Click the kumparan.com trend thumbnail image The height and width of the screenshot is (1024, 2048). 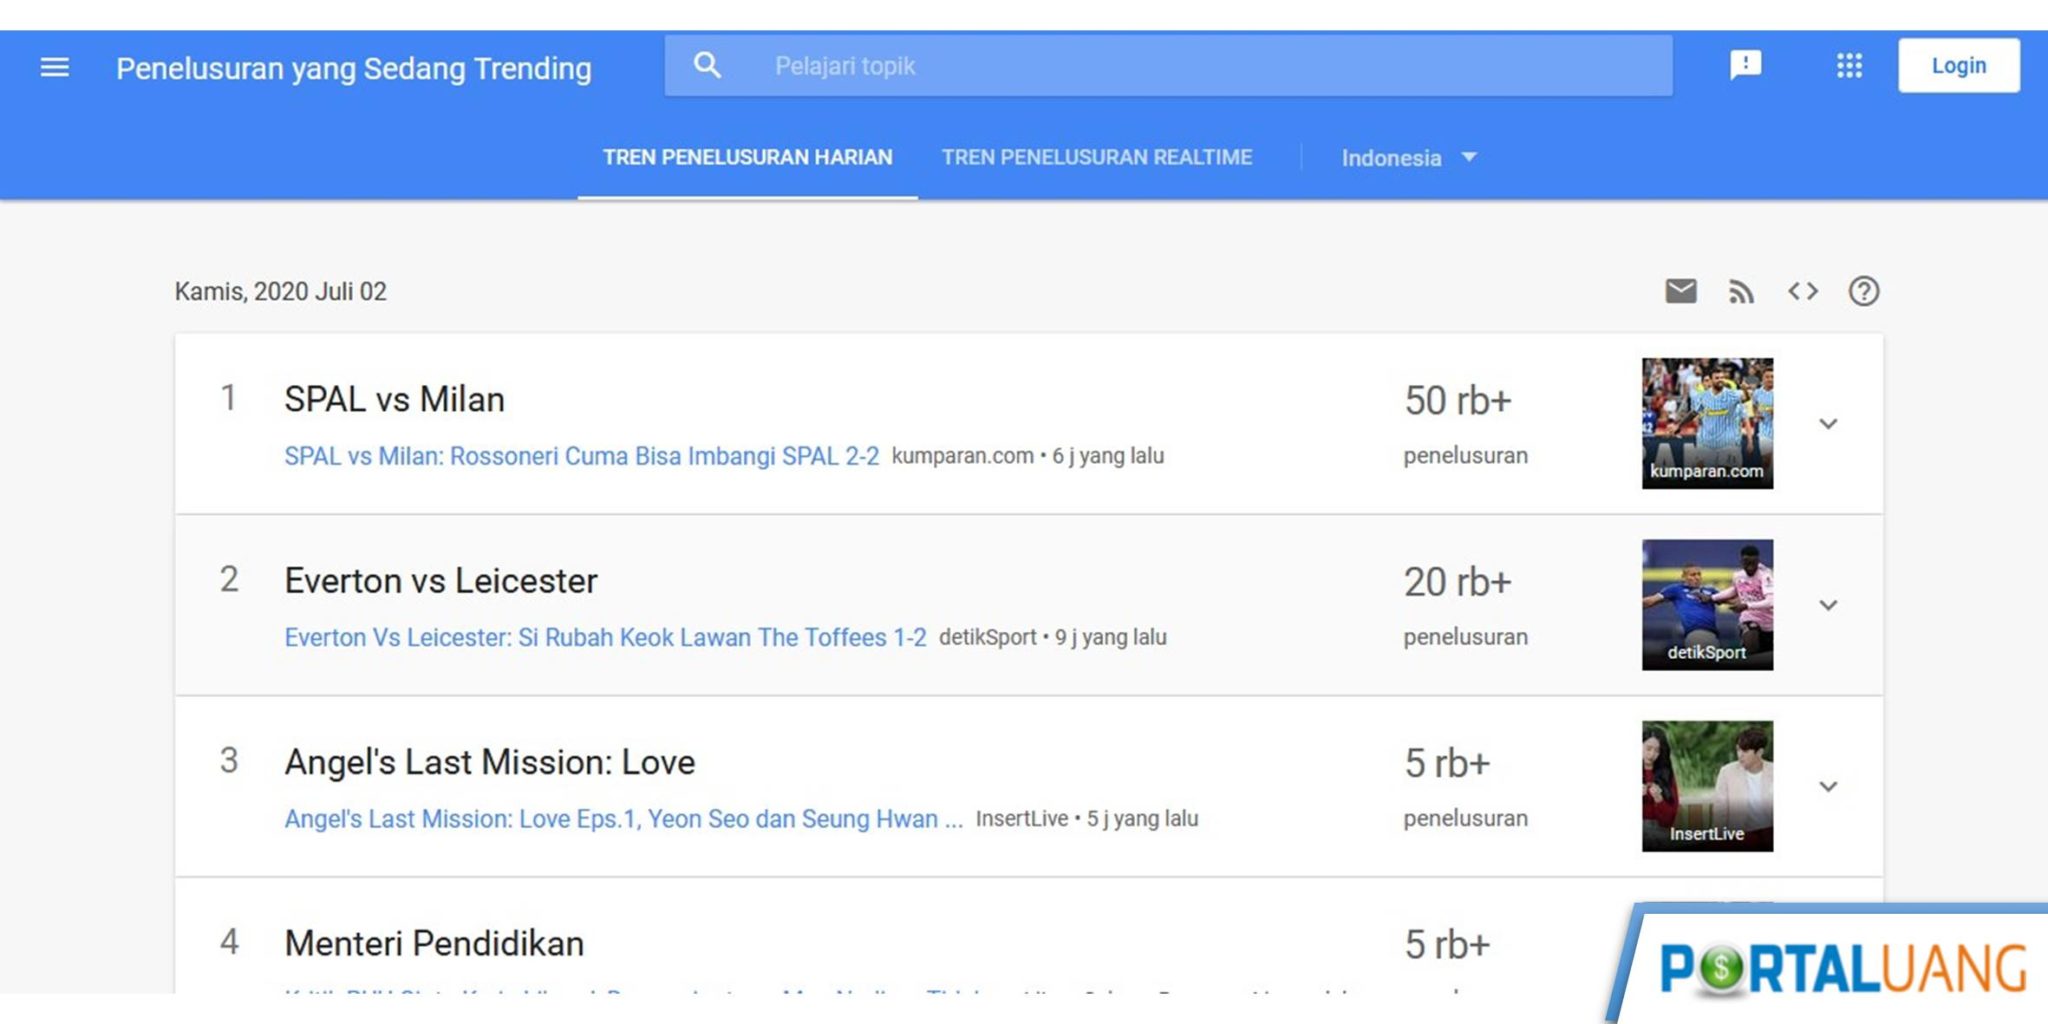click(1707, 423)
